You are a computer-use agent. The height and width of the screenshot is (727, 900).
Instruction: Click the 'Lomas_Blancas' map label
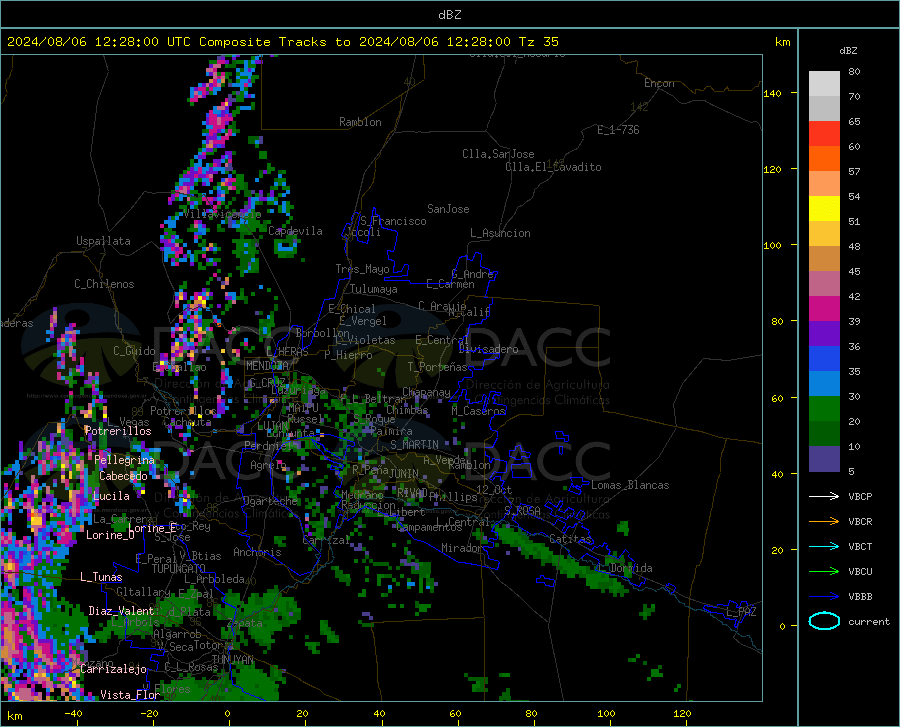630,485
